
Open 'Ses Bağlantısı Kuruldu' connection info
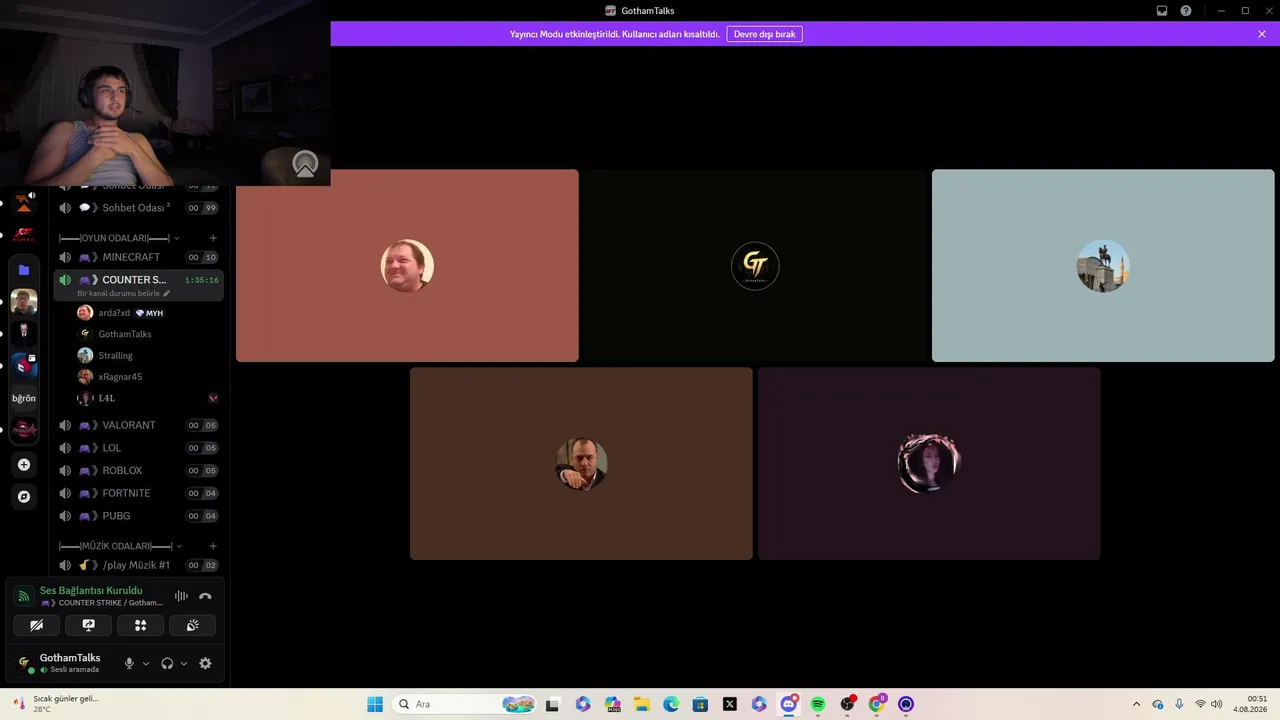point(91,591)
